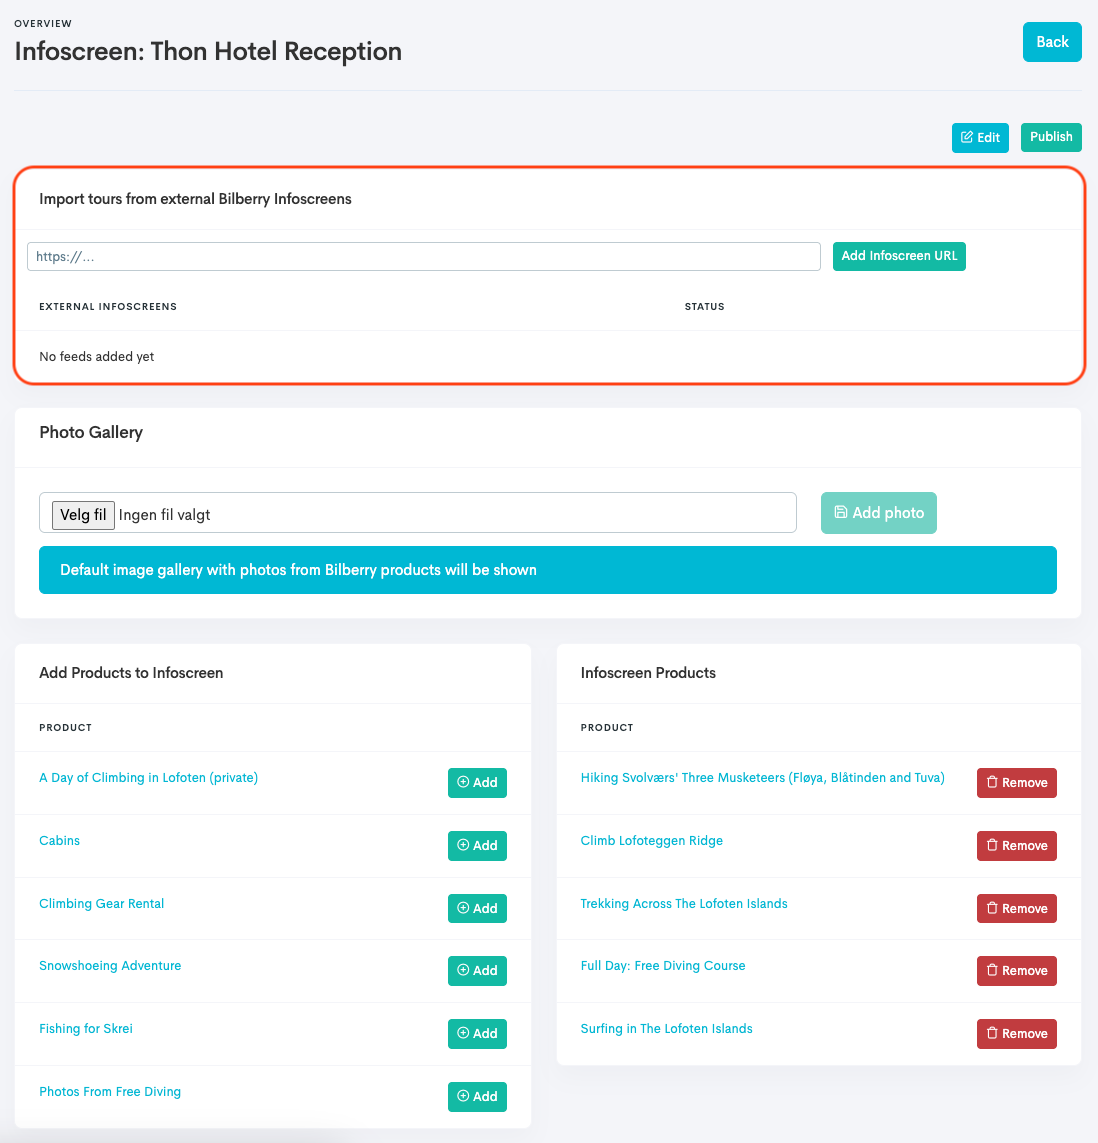Open Photos From Free Diving link
1098x1143 pixels.
(x=110, y=1091)
